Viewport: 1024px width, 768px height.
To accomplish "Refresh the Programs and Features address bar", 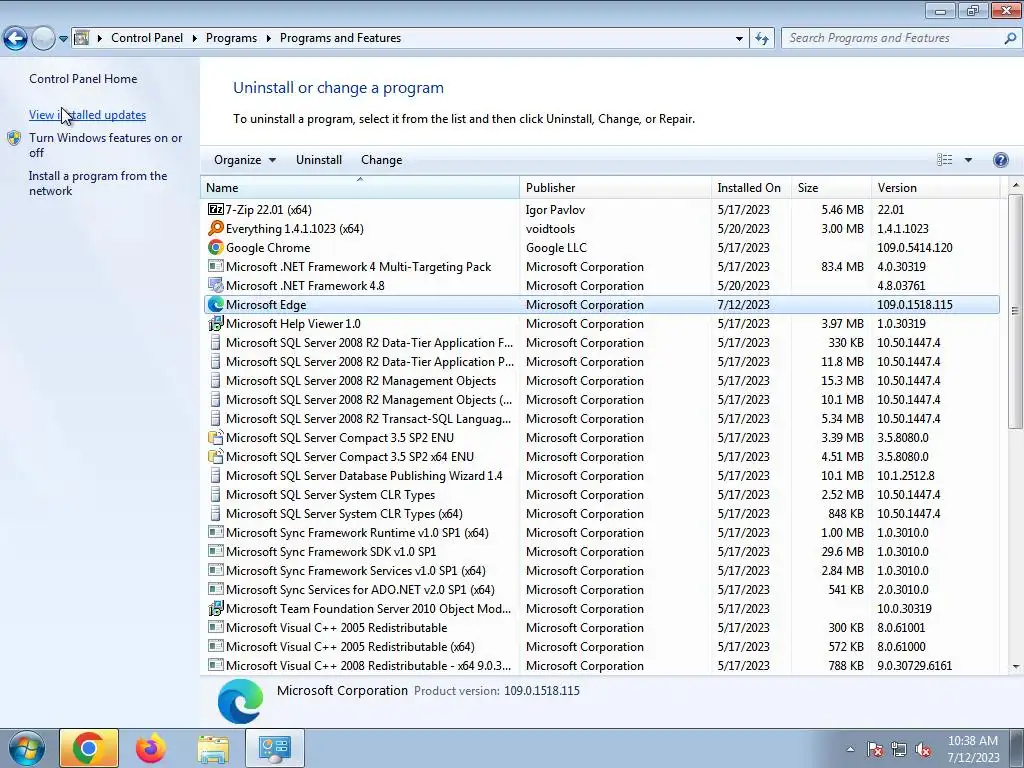I will (761, 38).
